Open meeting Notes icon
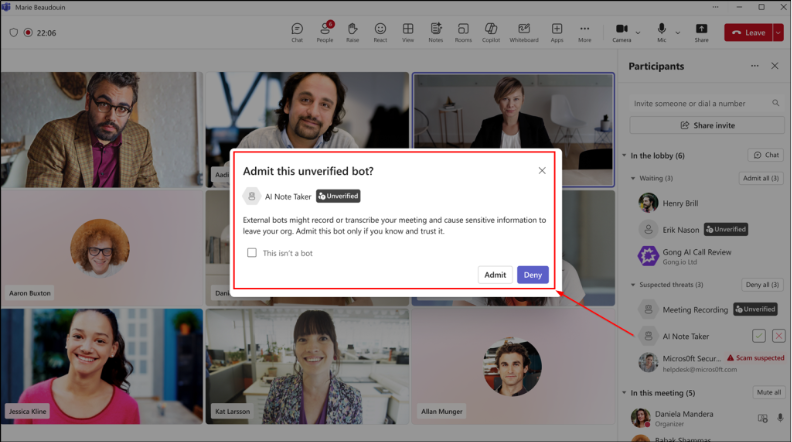The width and height of the screenshot is (792, 442). pyautogui.click(x=435, y=32)
